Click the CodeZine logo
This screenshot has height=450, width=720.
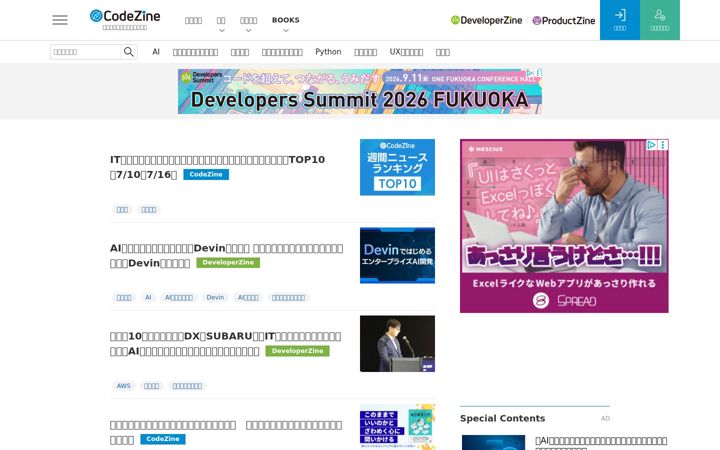[125, 17]
